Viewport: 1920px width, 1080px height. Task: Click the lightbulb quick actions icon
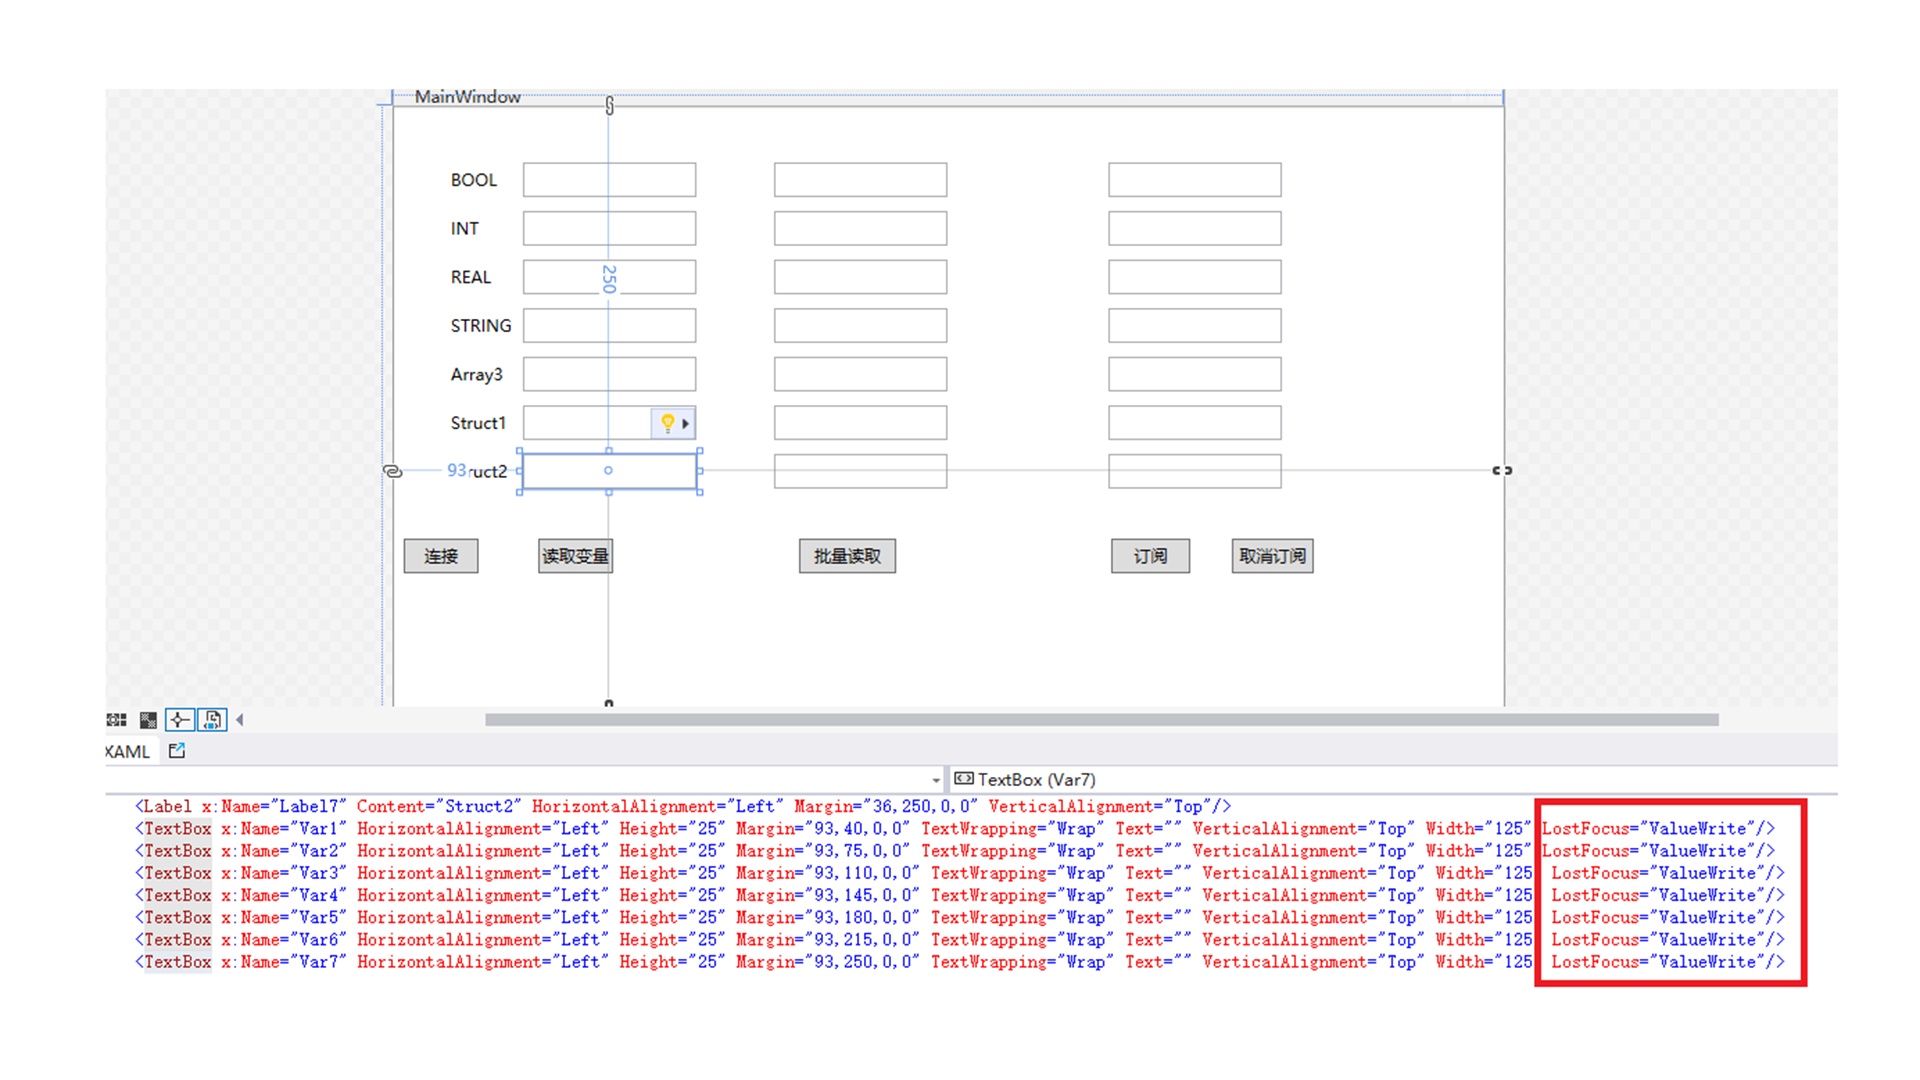667,423
